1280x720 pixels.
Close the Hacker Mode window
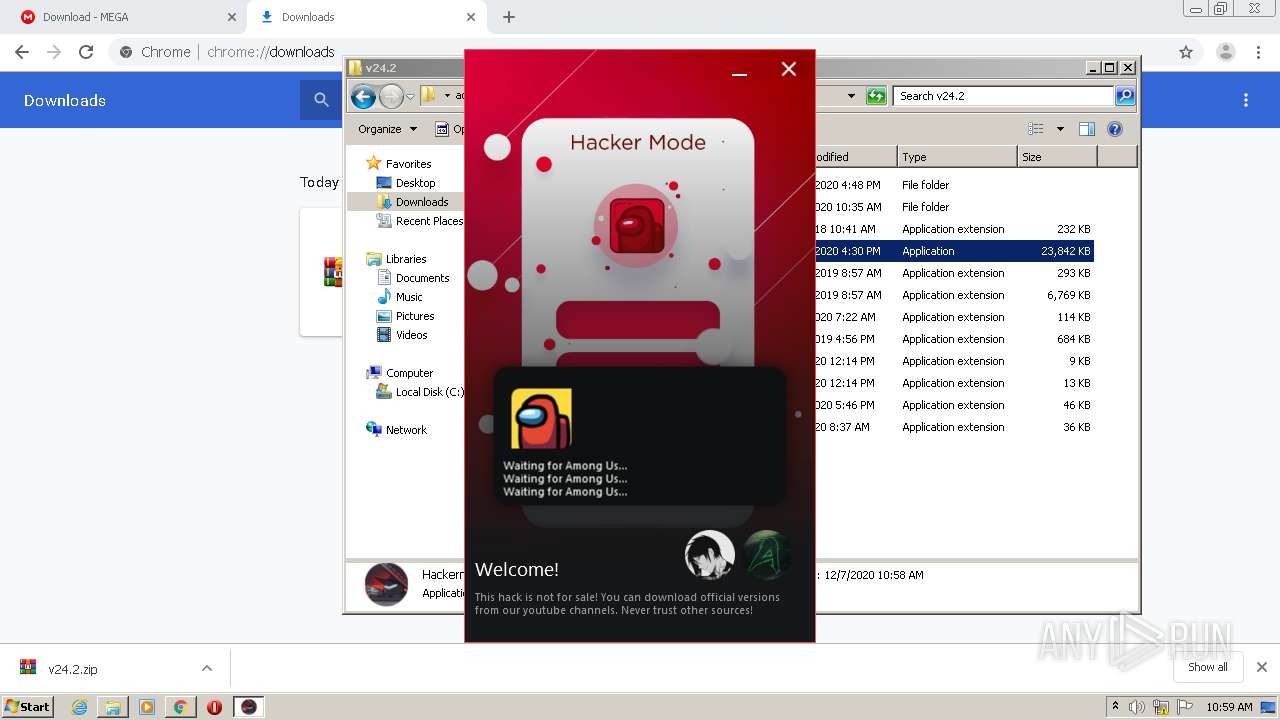coord(789,69)
